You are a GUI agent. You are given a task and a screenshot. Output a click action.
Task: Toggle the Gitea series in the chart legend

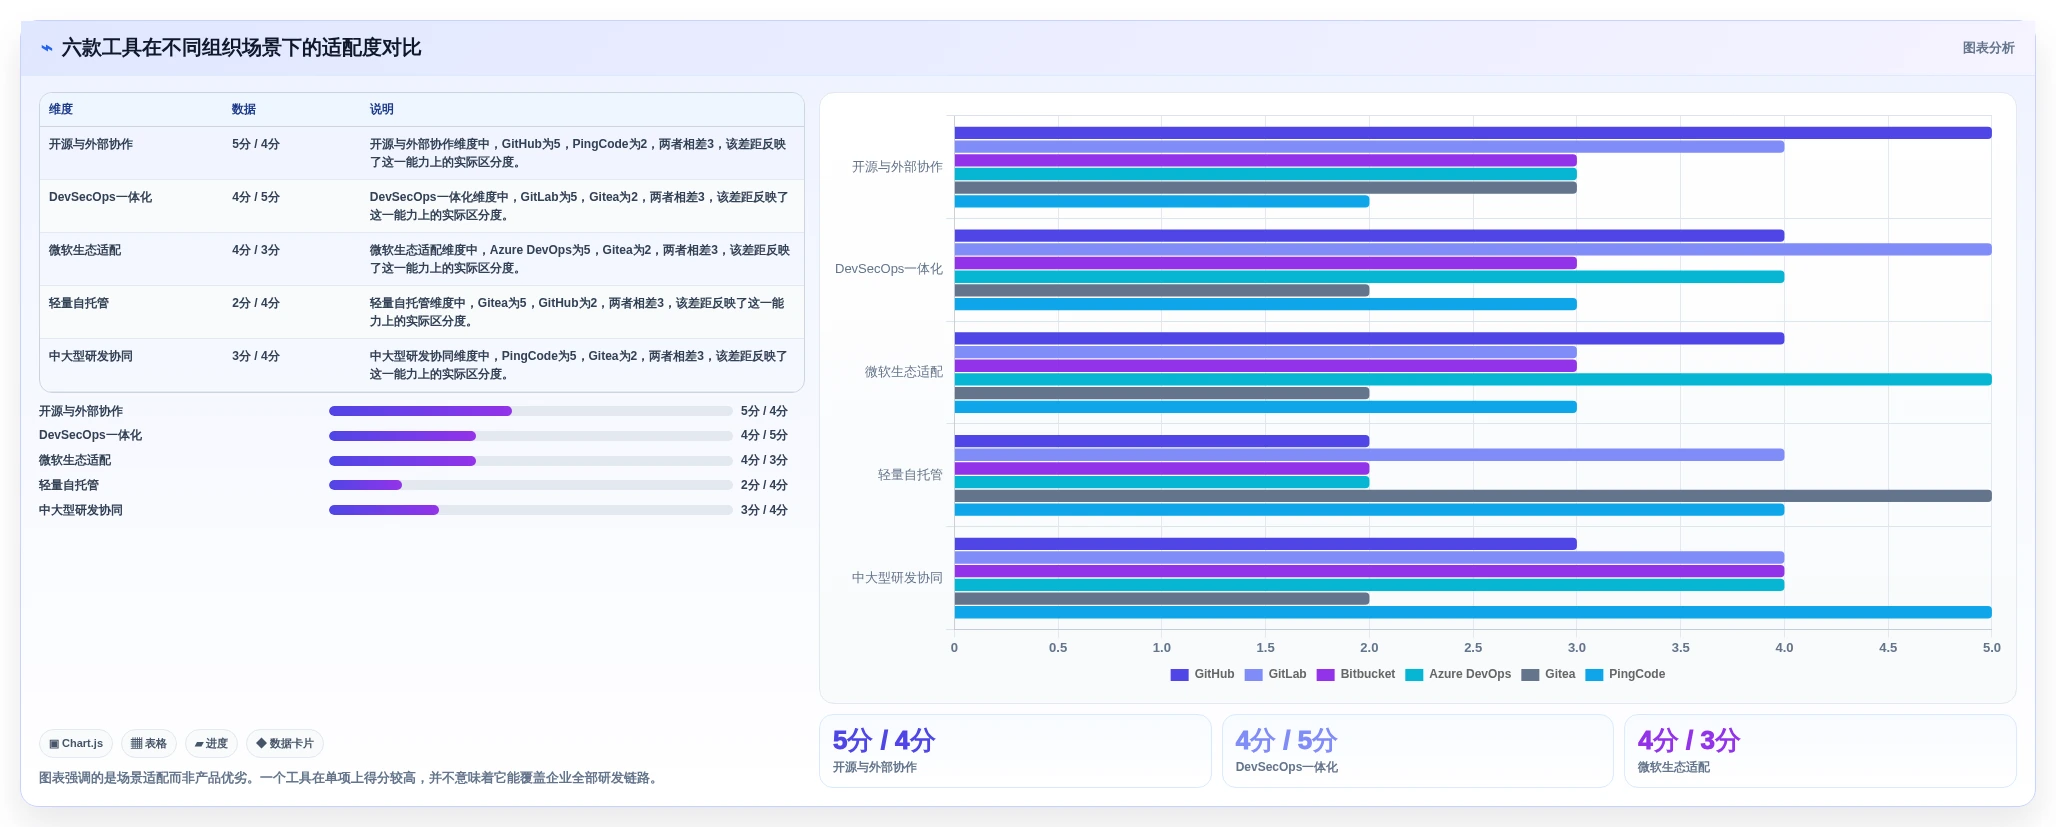(x=1548, y=674)
